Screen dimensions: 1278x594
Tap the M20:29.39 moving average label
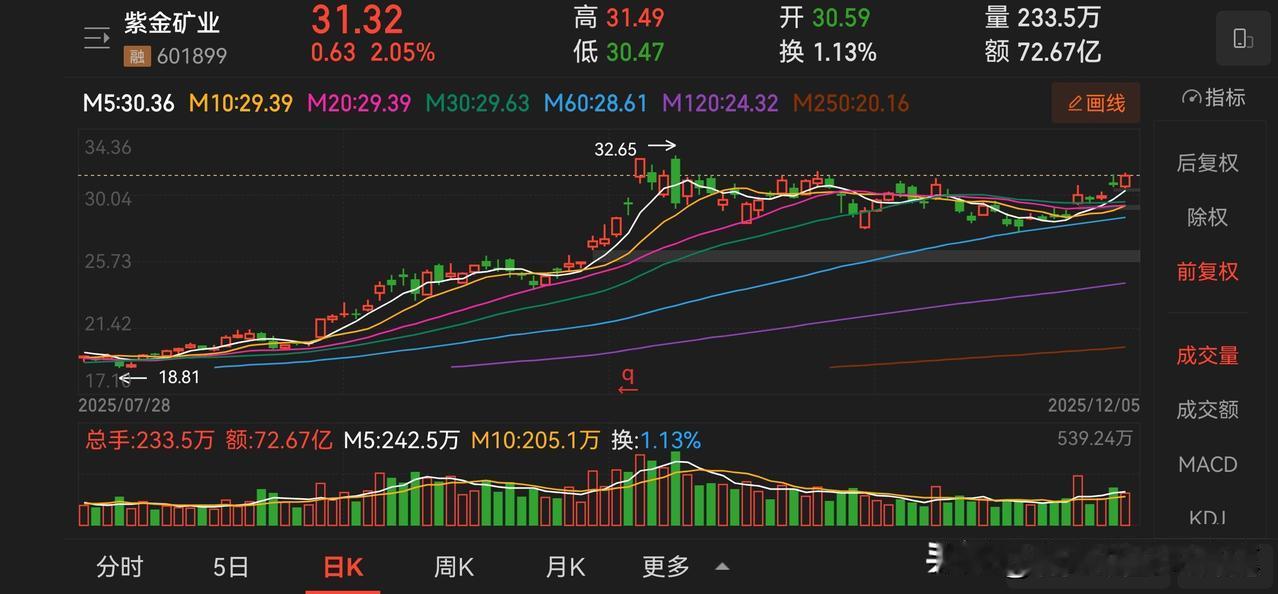click(359, 103)
